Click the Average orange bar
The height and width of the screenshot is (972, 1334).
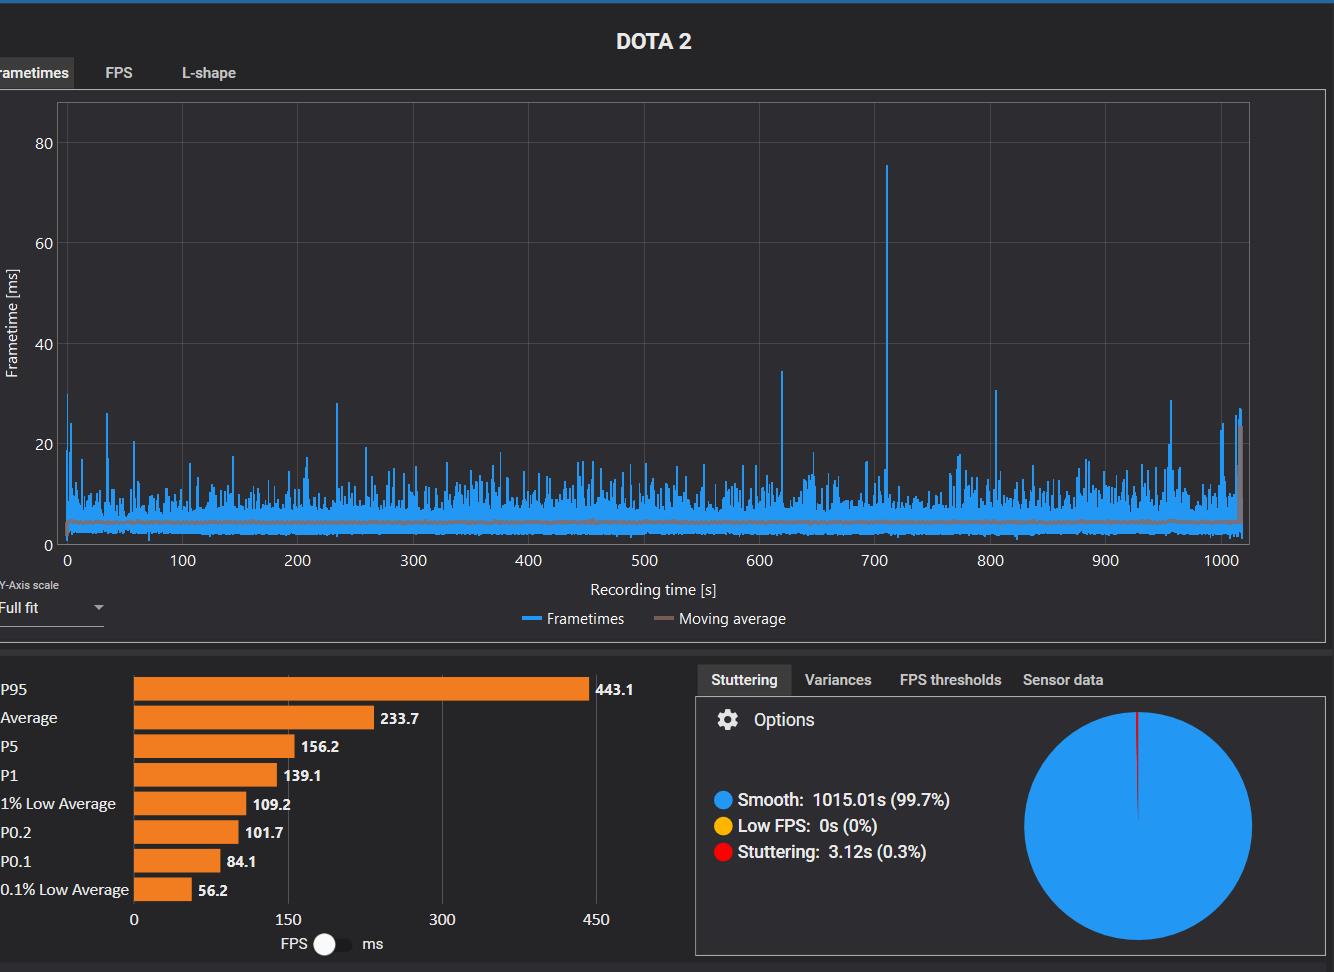254,718
